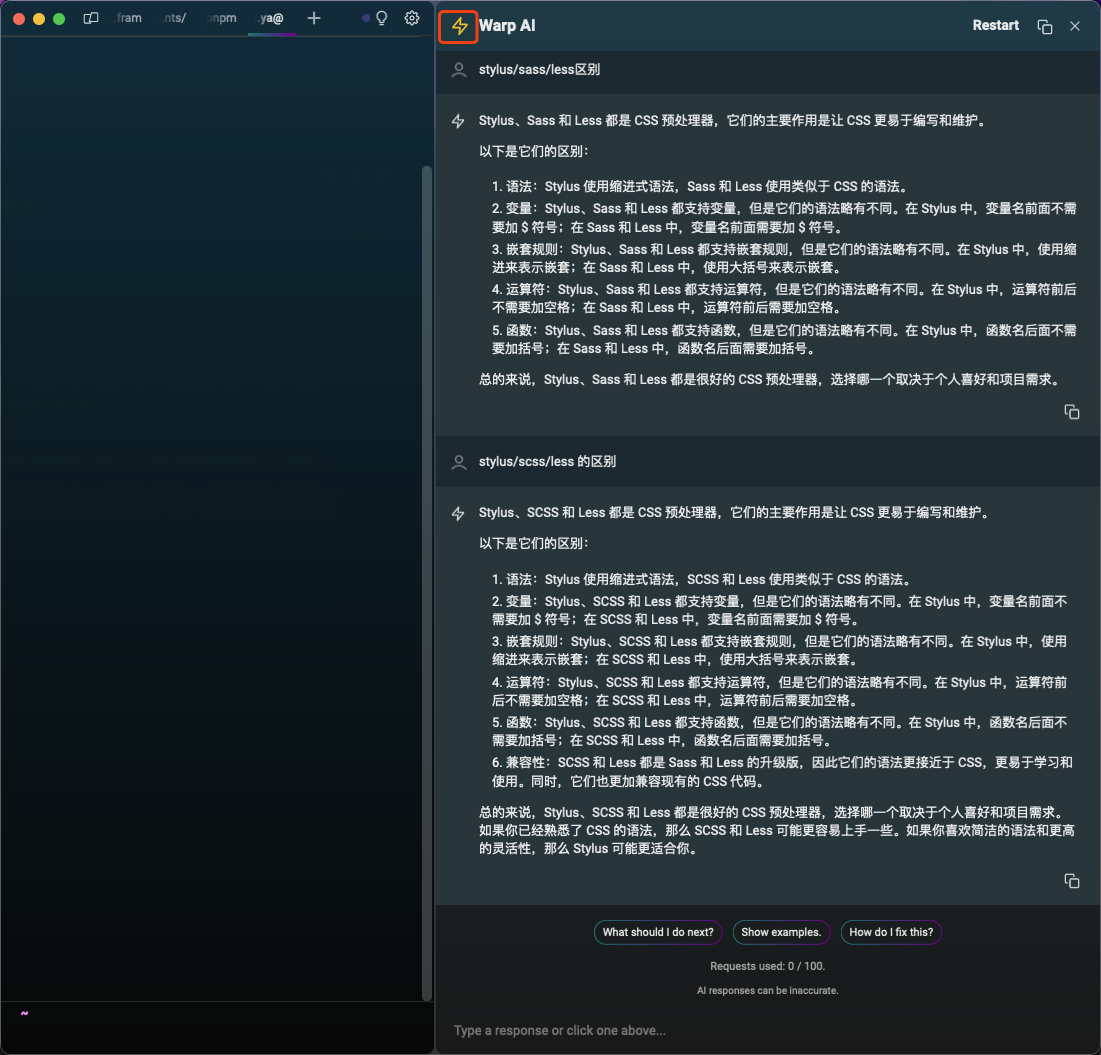This screenshot has height=1055, width=1101.
Task: Click the panes icon left of tabs
Action: pyautogui.click(x=91, y=18)
